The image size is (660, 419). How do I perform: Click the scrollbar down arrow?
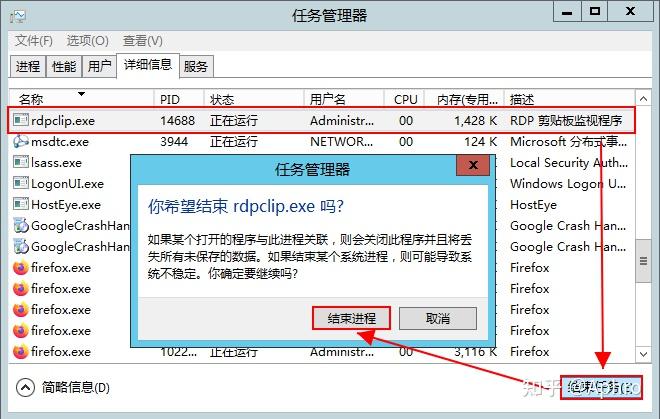click(x=643, y=354)
